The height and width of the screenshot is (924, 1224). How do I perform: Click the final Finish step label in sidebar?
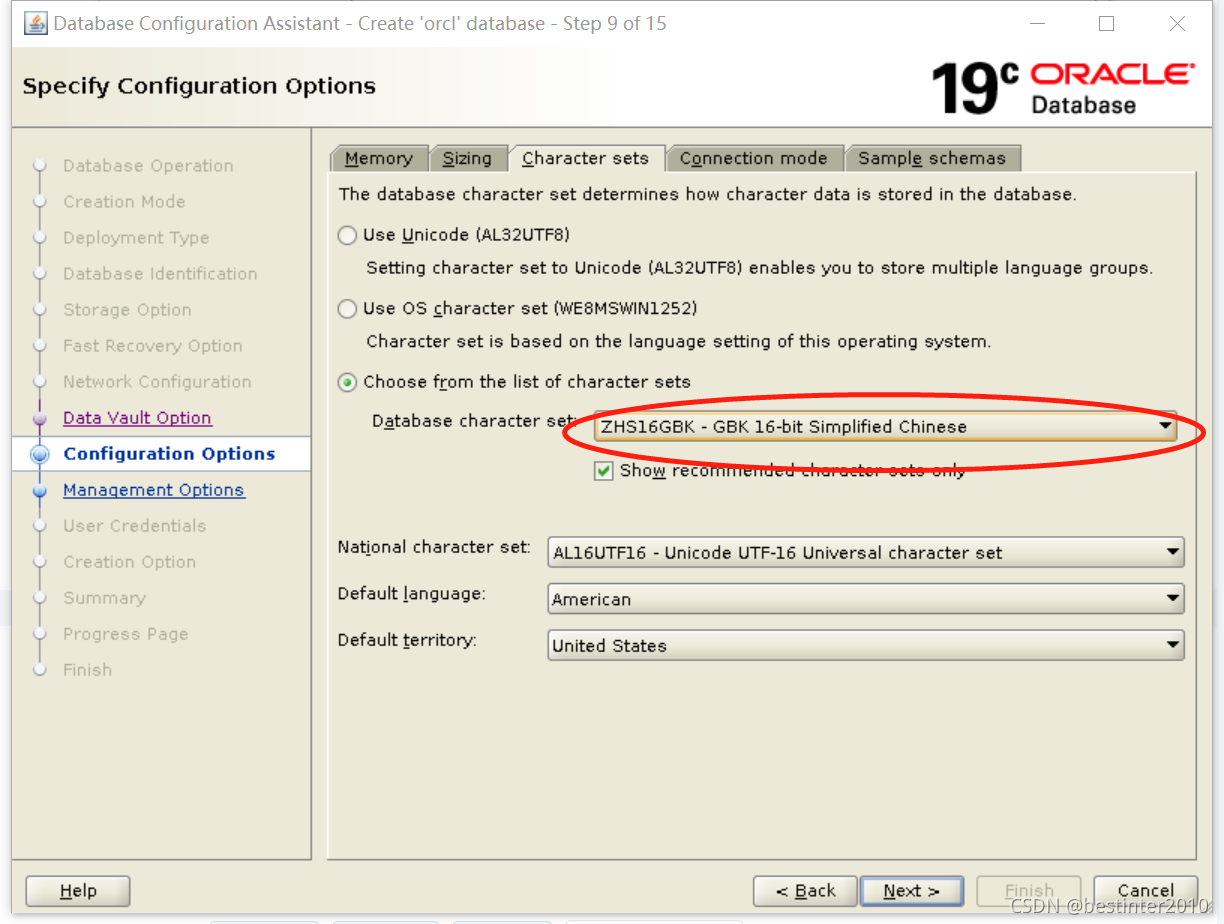pos(87,670)
